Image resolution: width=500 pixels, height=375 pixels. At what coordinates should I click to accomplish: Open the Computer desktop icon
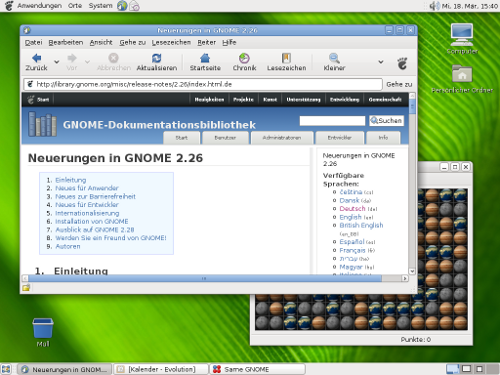point(462,38)
